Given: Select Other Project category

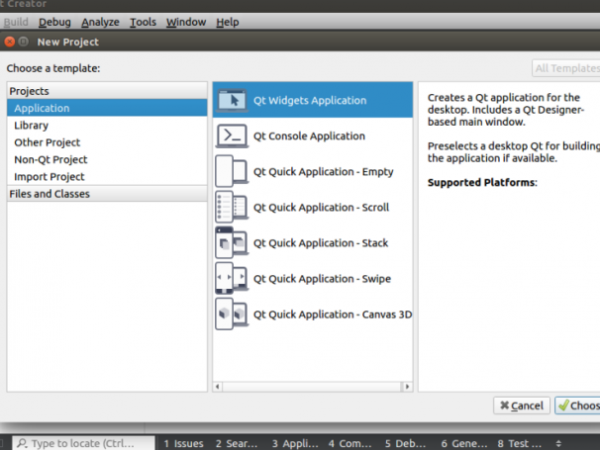Looking at the screenshot, I should click(x=47, y=142).
